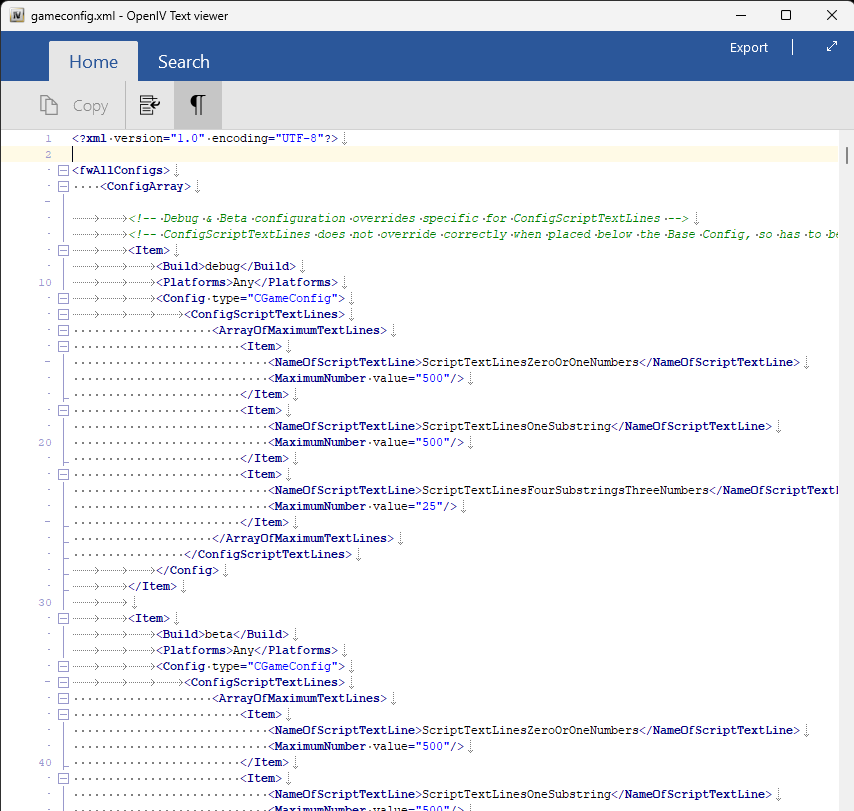Toggle the show whitespace pilcrow button
Image resolution: width=854 pixels, height=811 pixels.
point(198,105)
